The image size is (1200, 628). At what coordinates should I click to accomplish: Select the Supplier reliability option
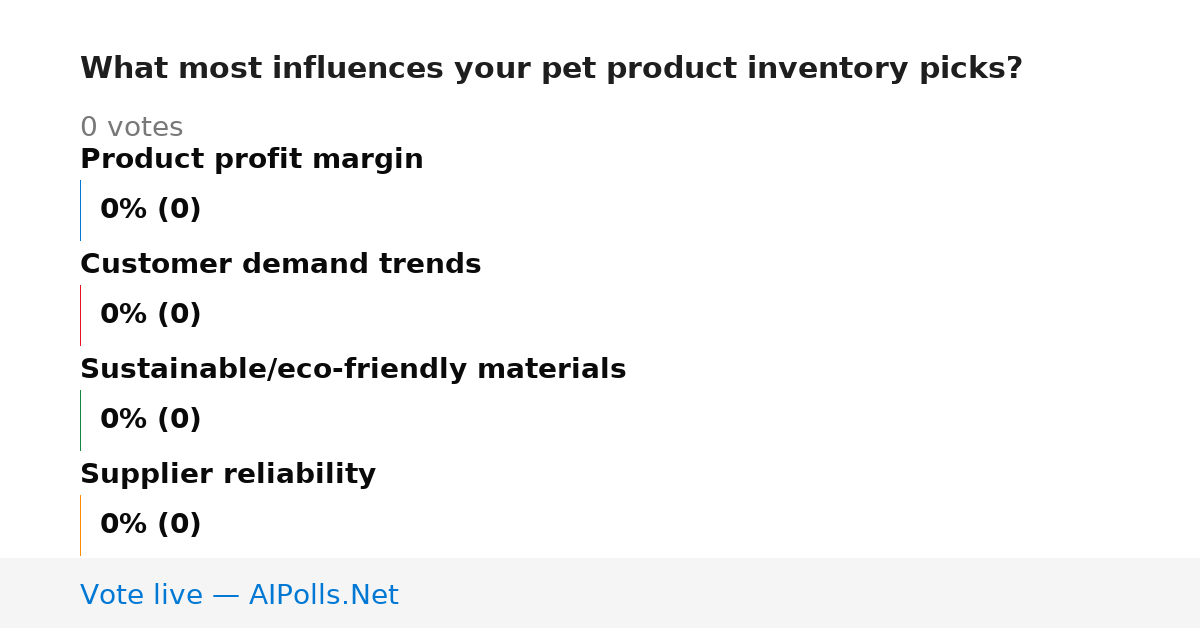tap(228, 474)
